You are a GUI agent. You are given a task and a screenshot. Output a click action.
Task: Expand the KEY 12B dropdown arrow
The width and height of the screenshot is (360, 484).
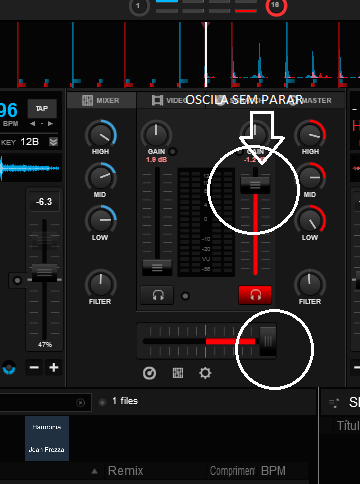(x=53, y=142)
